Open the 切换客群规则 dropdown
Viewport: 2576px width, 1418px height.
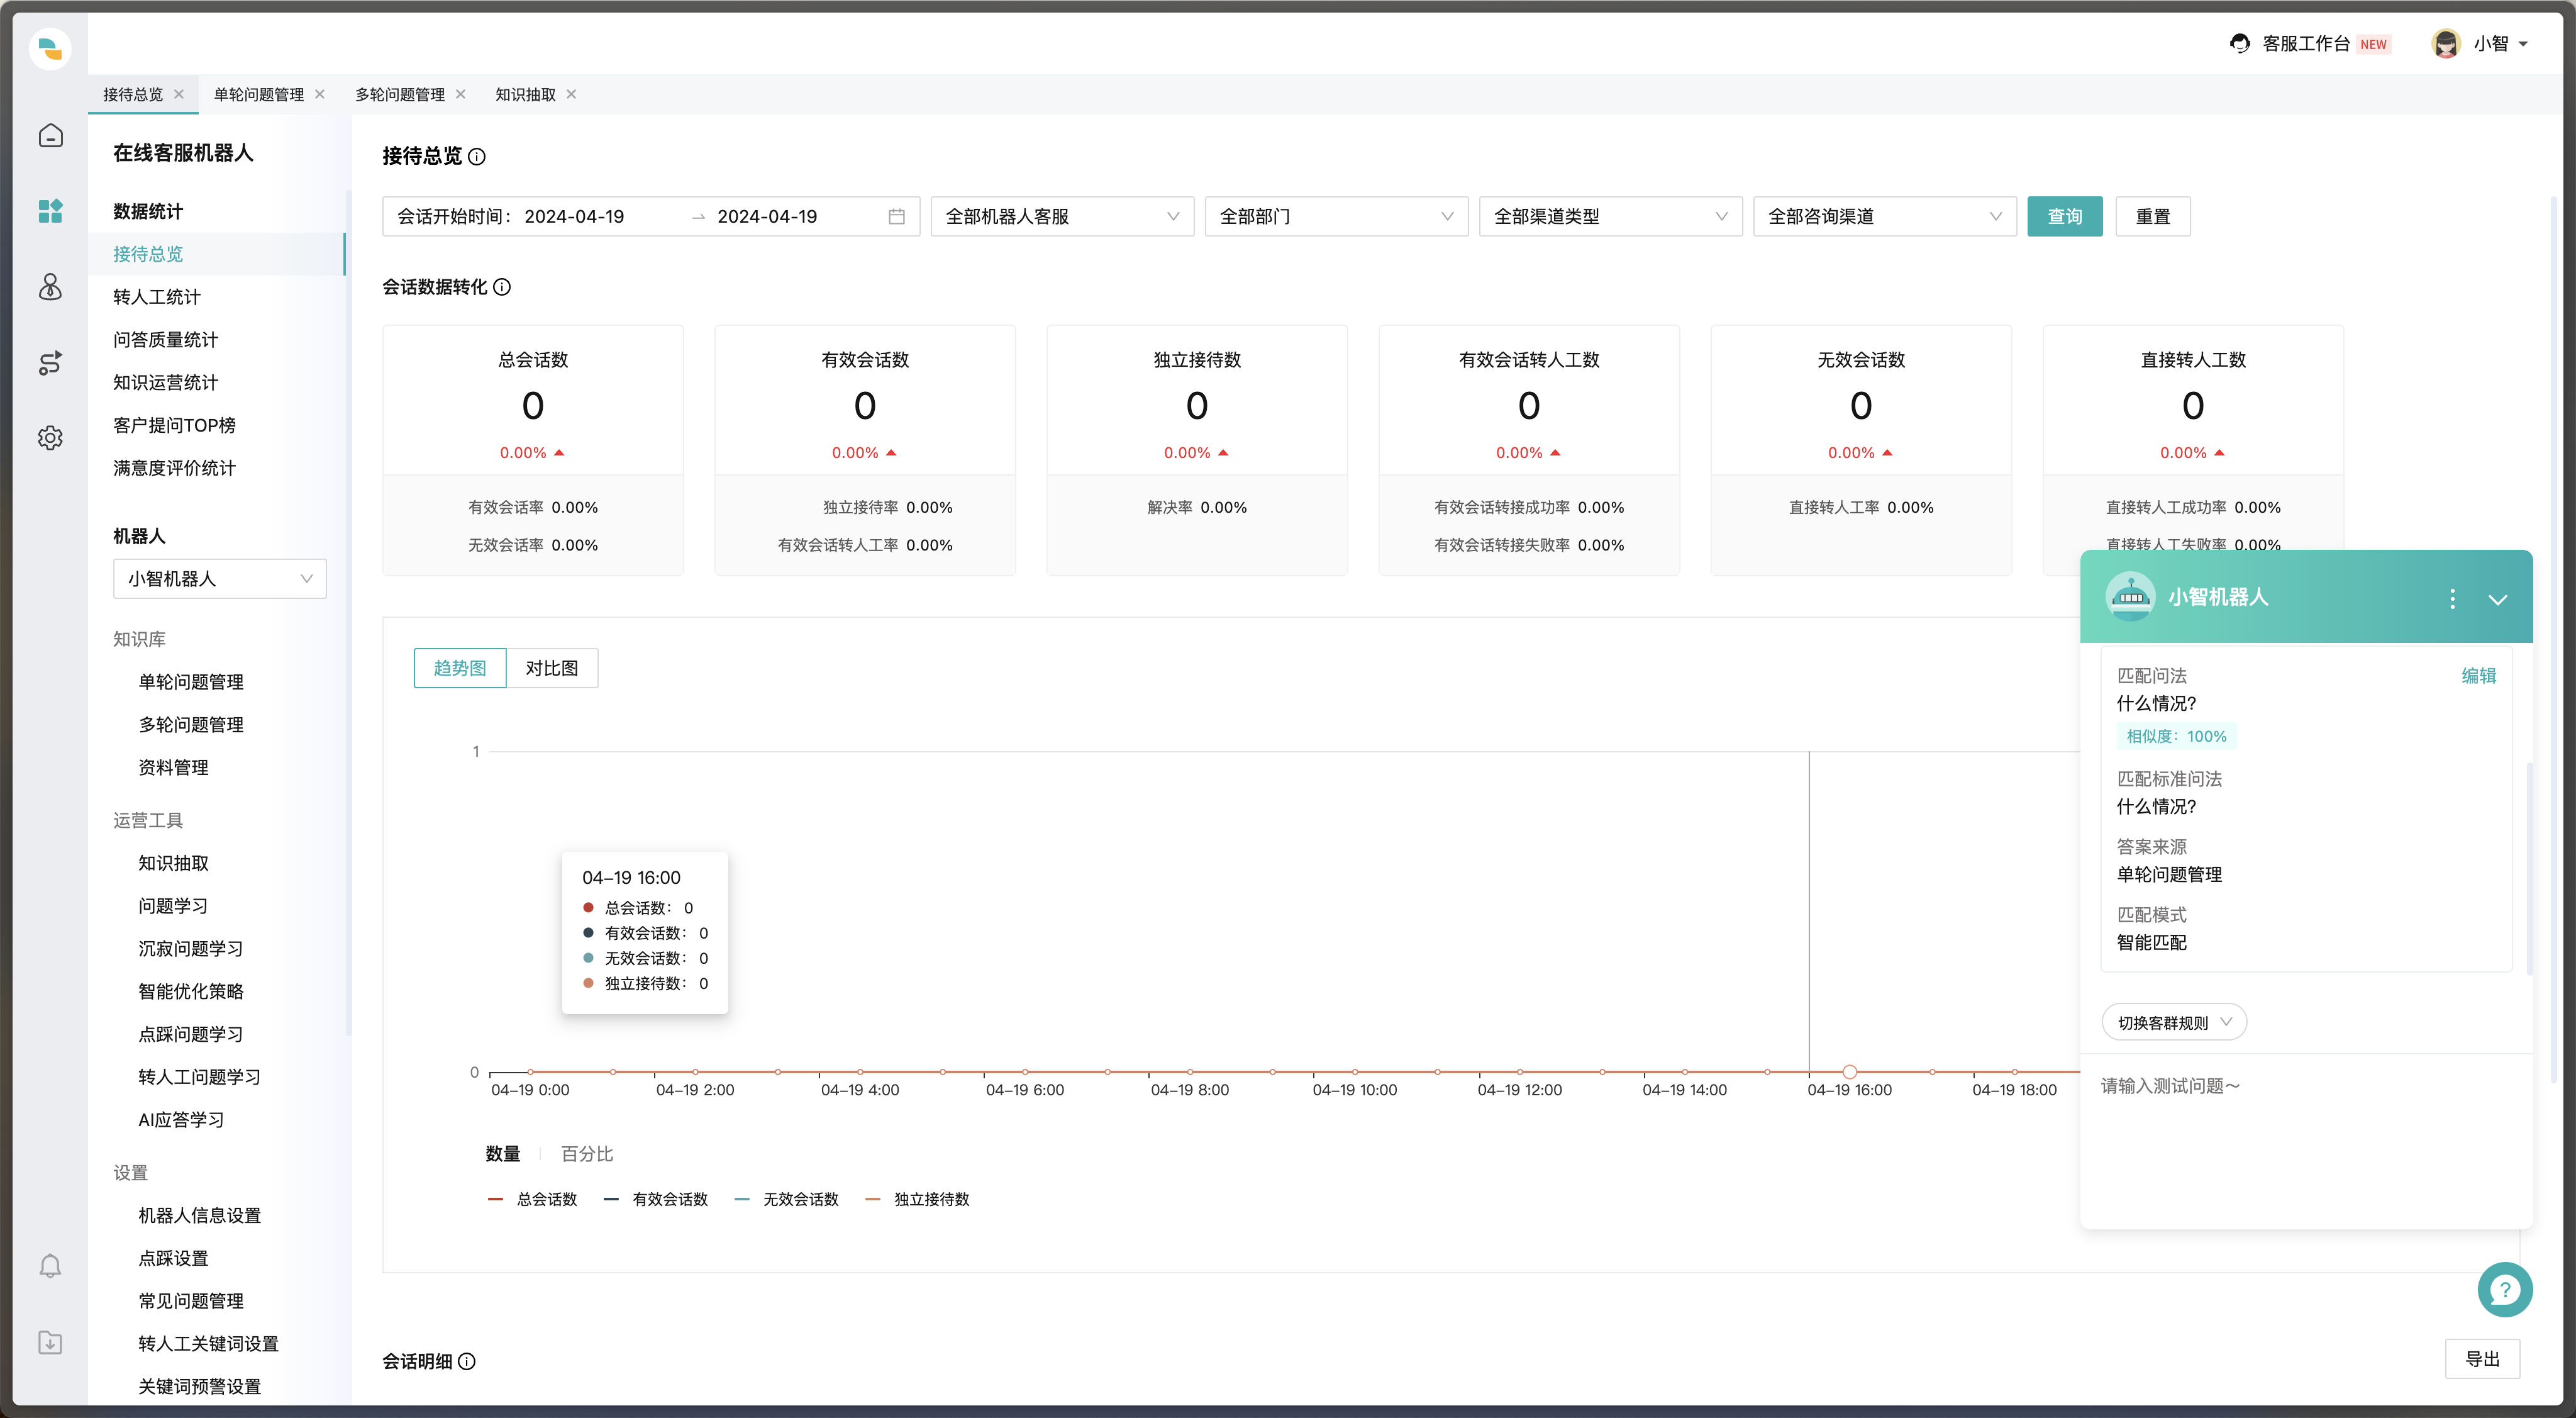point(2174,1022)
